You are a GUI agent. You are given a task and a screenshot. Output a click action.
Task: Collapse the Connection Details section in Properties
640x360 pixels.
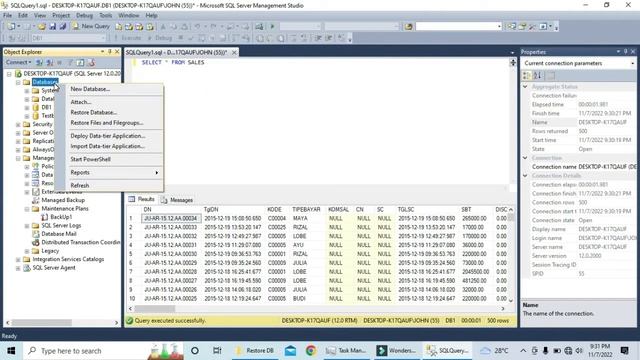point(525,176)
